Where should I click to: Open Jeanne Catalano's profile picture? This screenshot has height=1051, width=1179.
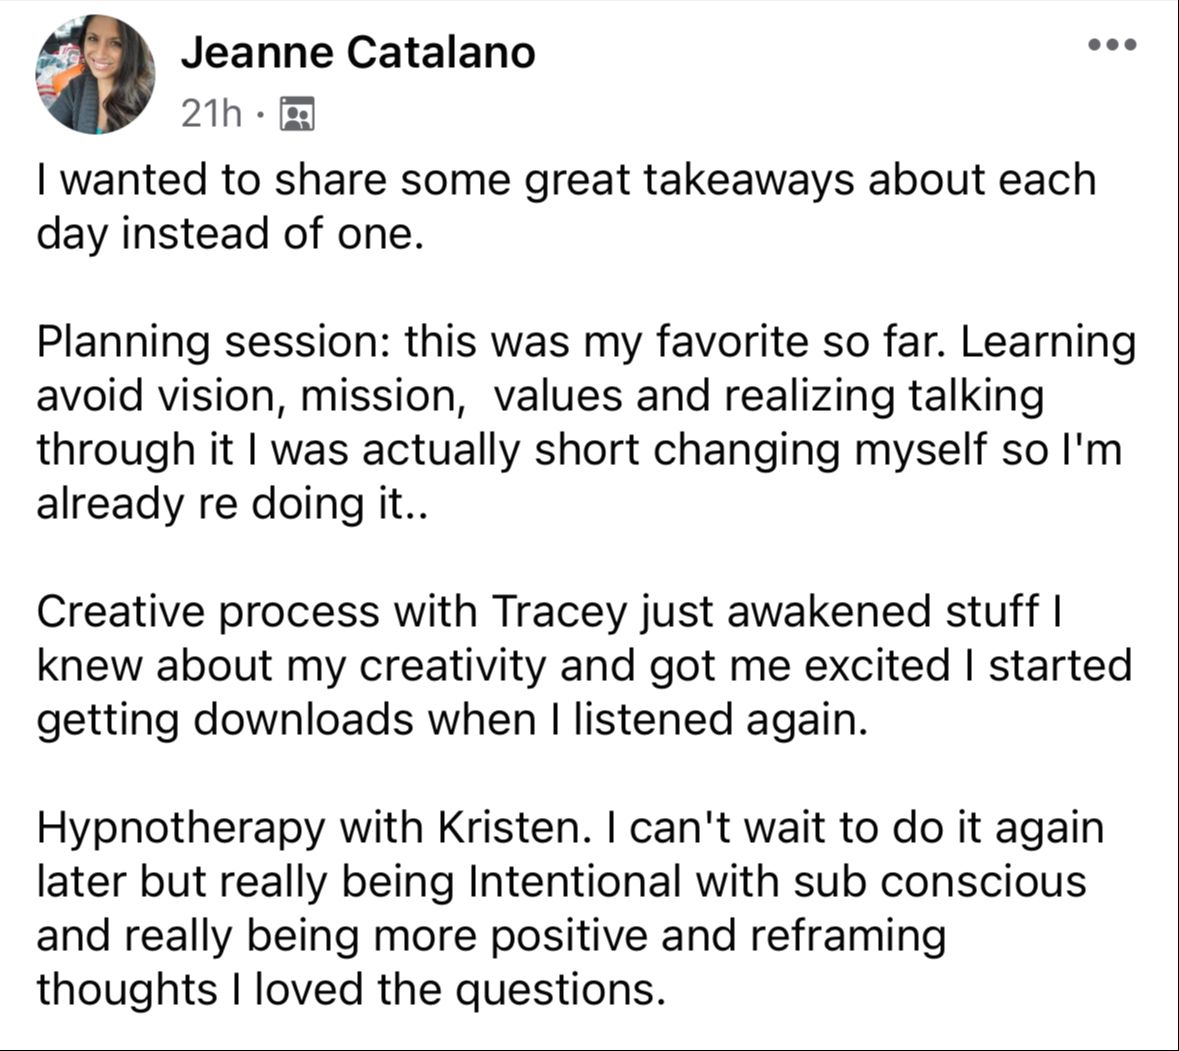click(95, 74)
